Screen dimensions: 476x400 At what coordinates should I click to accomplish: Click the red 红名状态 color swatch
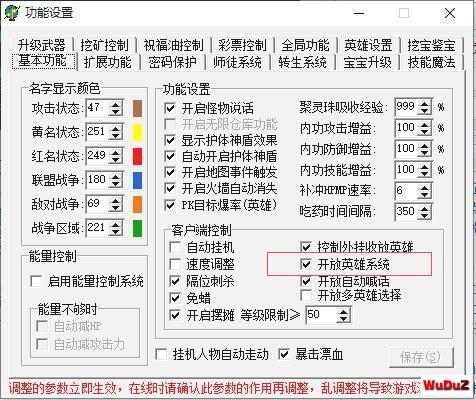(137, 156)
